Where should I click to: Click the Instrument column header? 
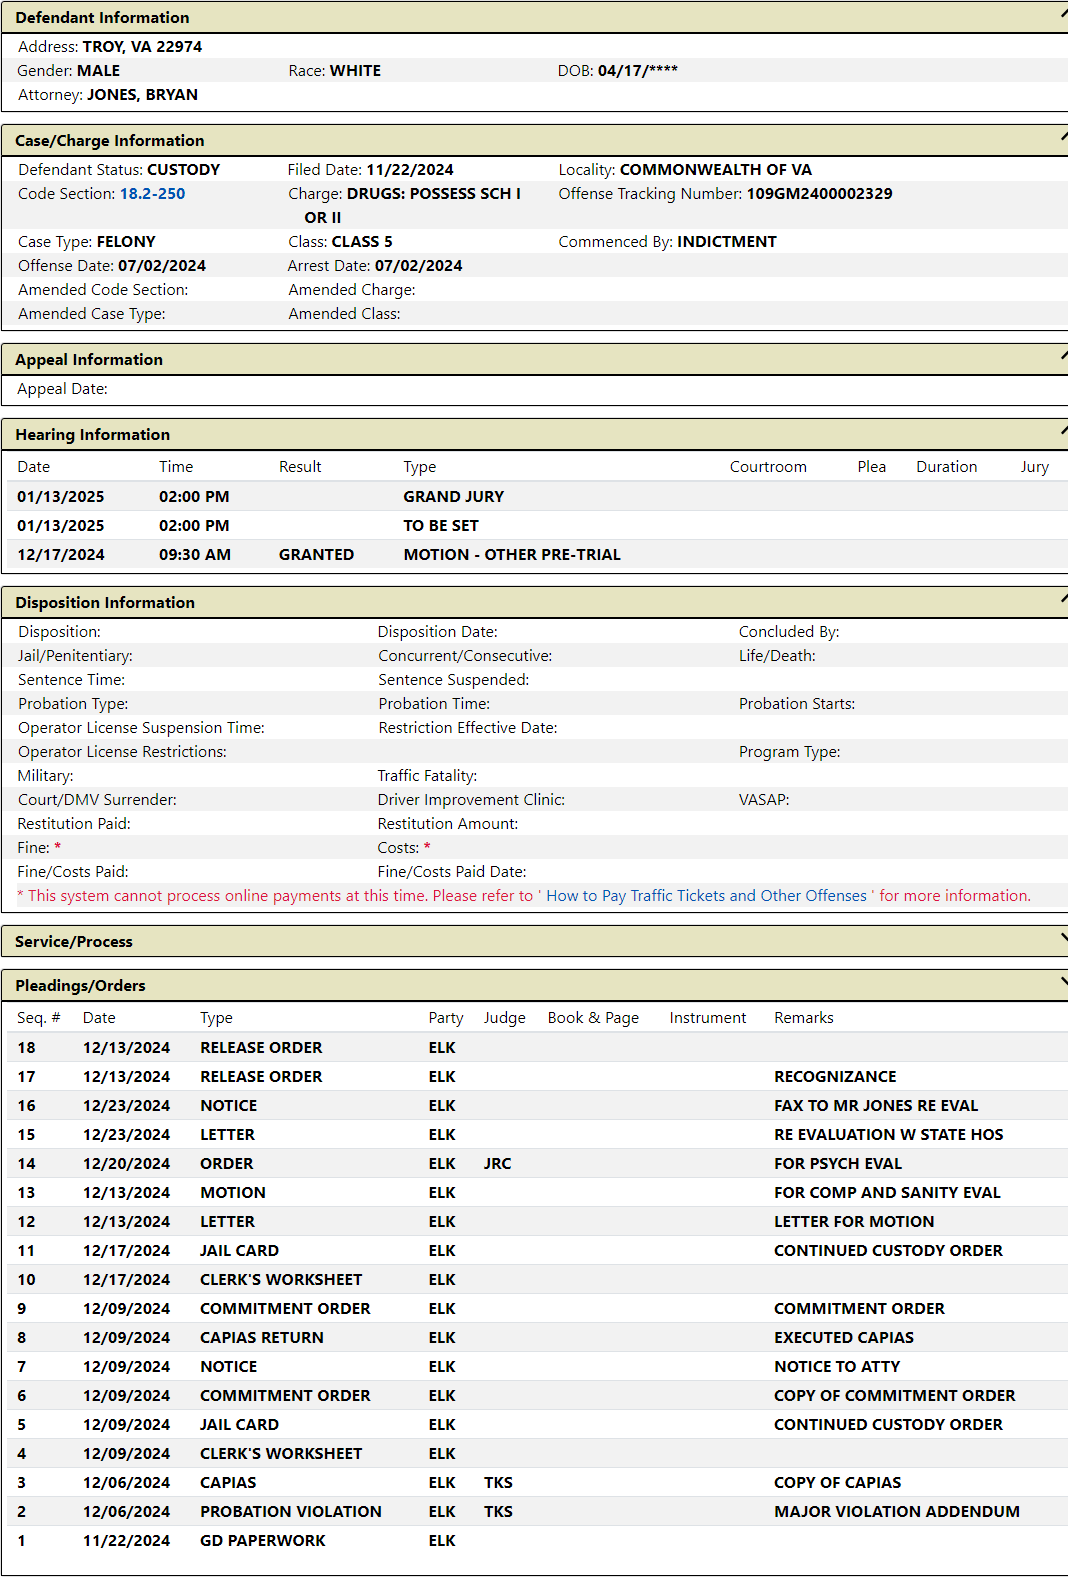[708, 1018]
